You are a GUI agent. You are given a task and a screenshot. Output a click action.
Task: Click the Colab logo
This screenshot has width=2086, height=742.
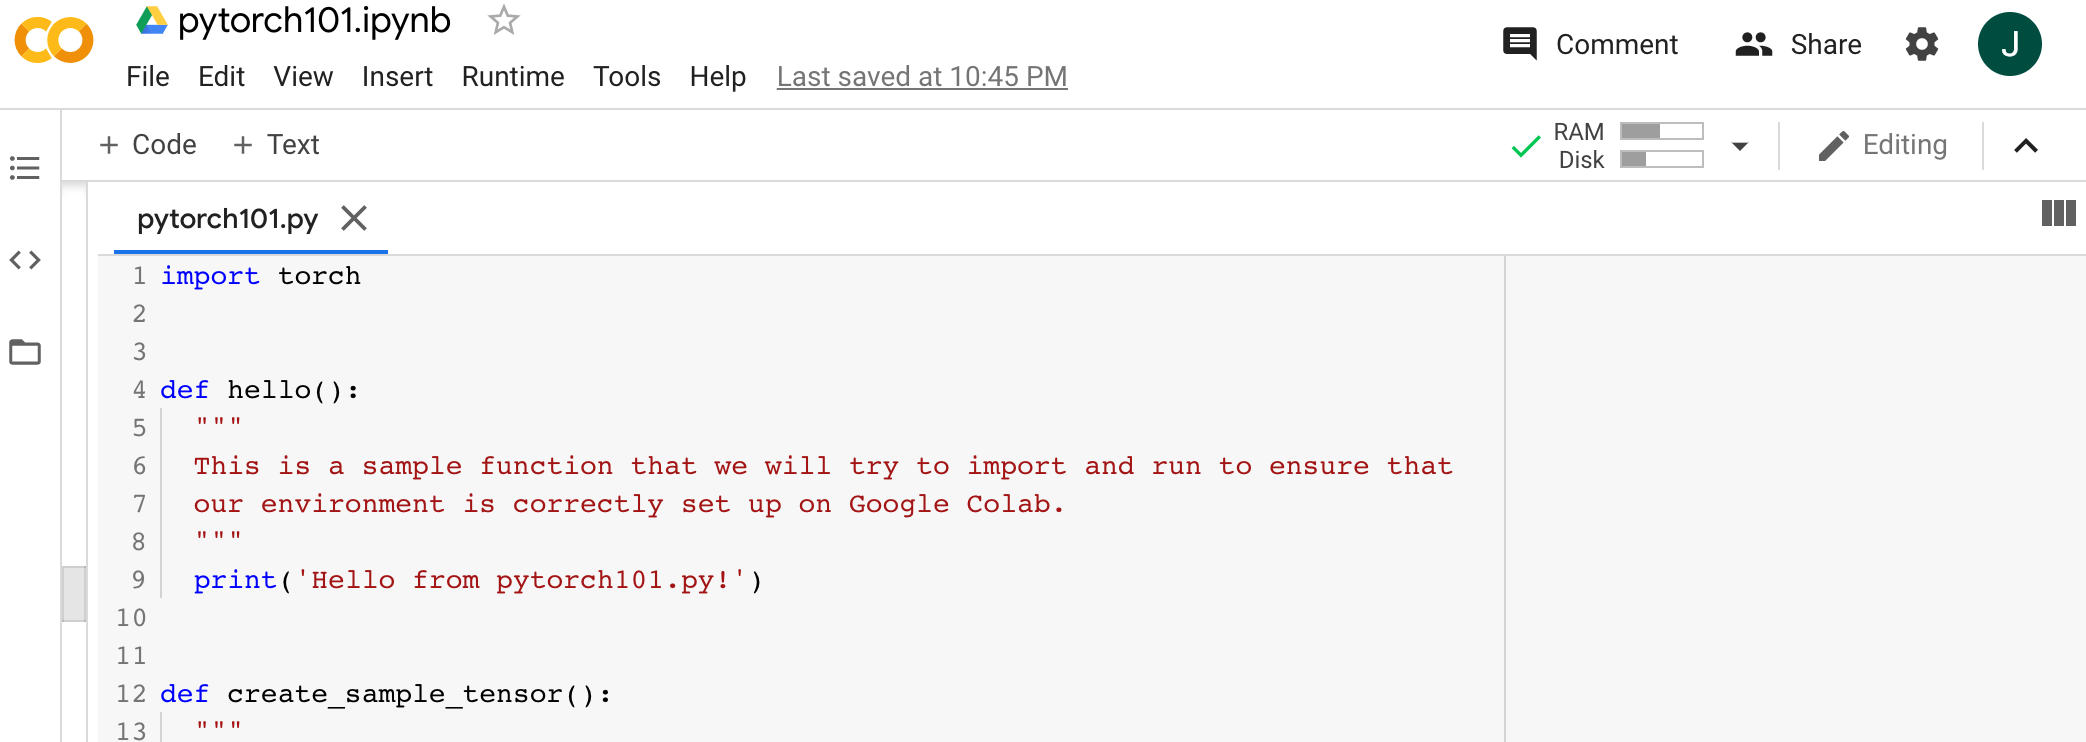[54, 42]
